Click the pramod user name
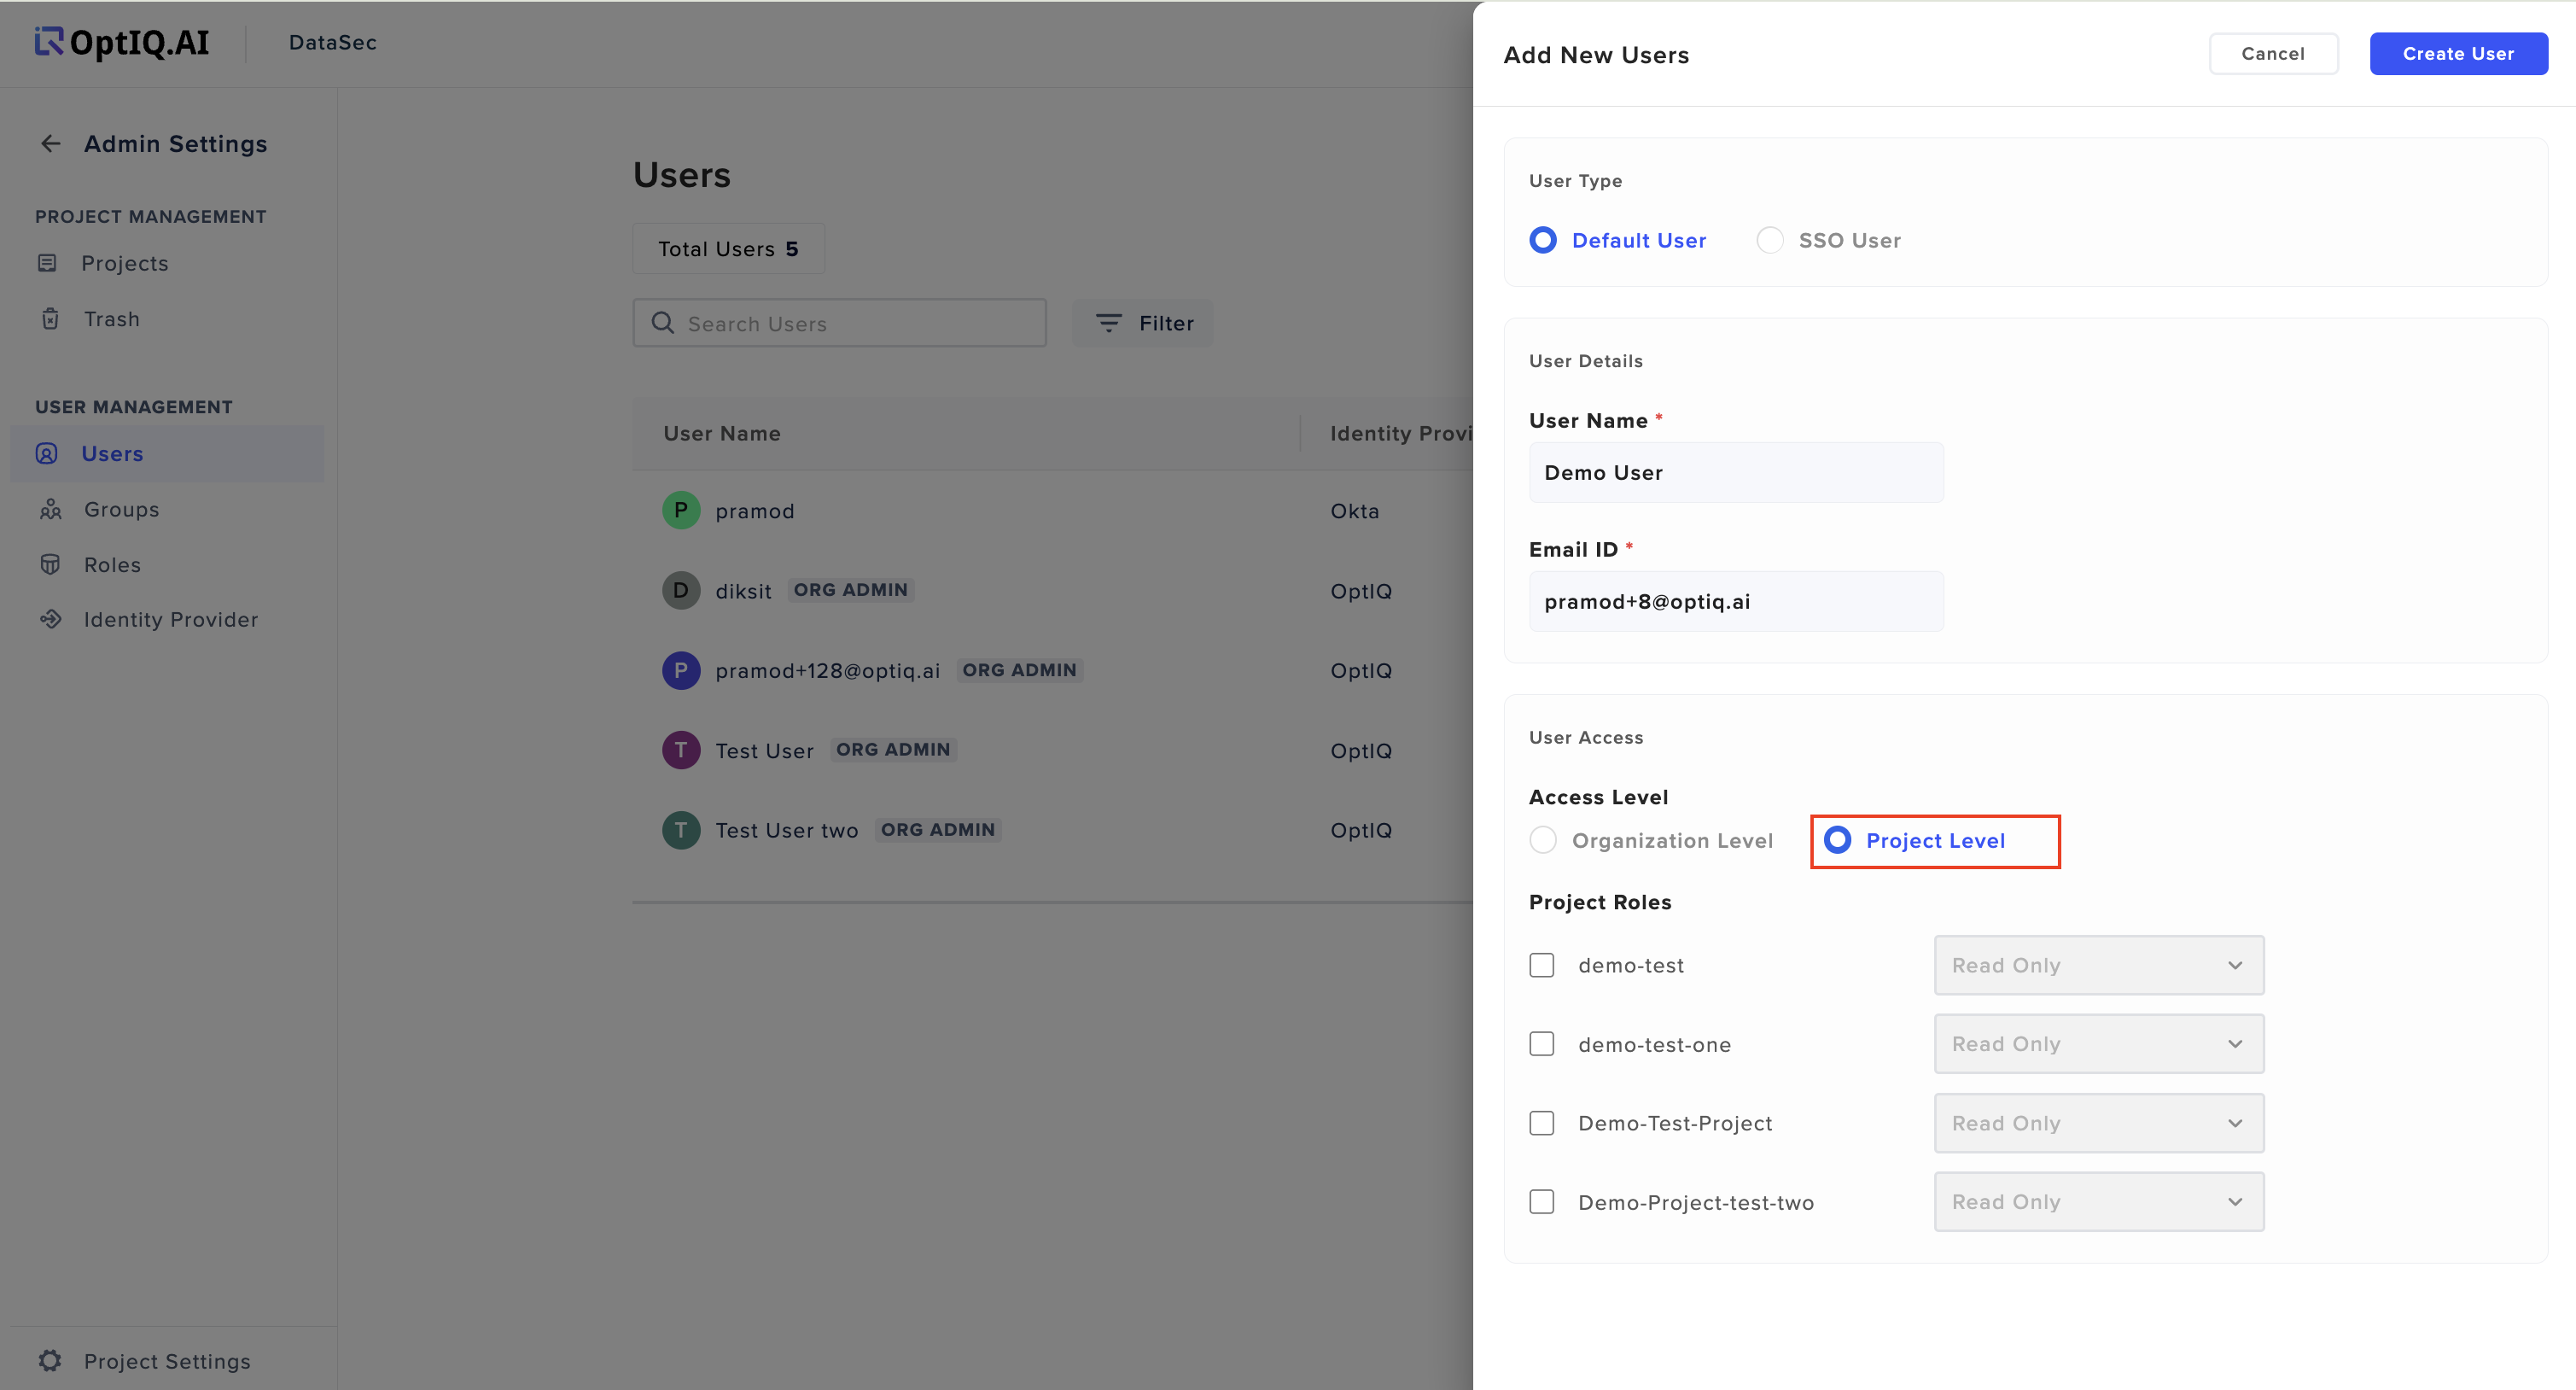 tap(755, 511)
